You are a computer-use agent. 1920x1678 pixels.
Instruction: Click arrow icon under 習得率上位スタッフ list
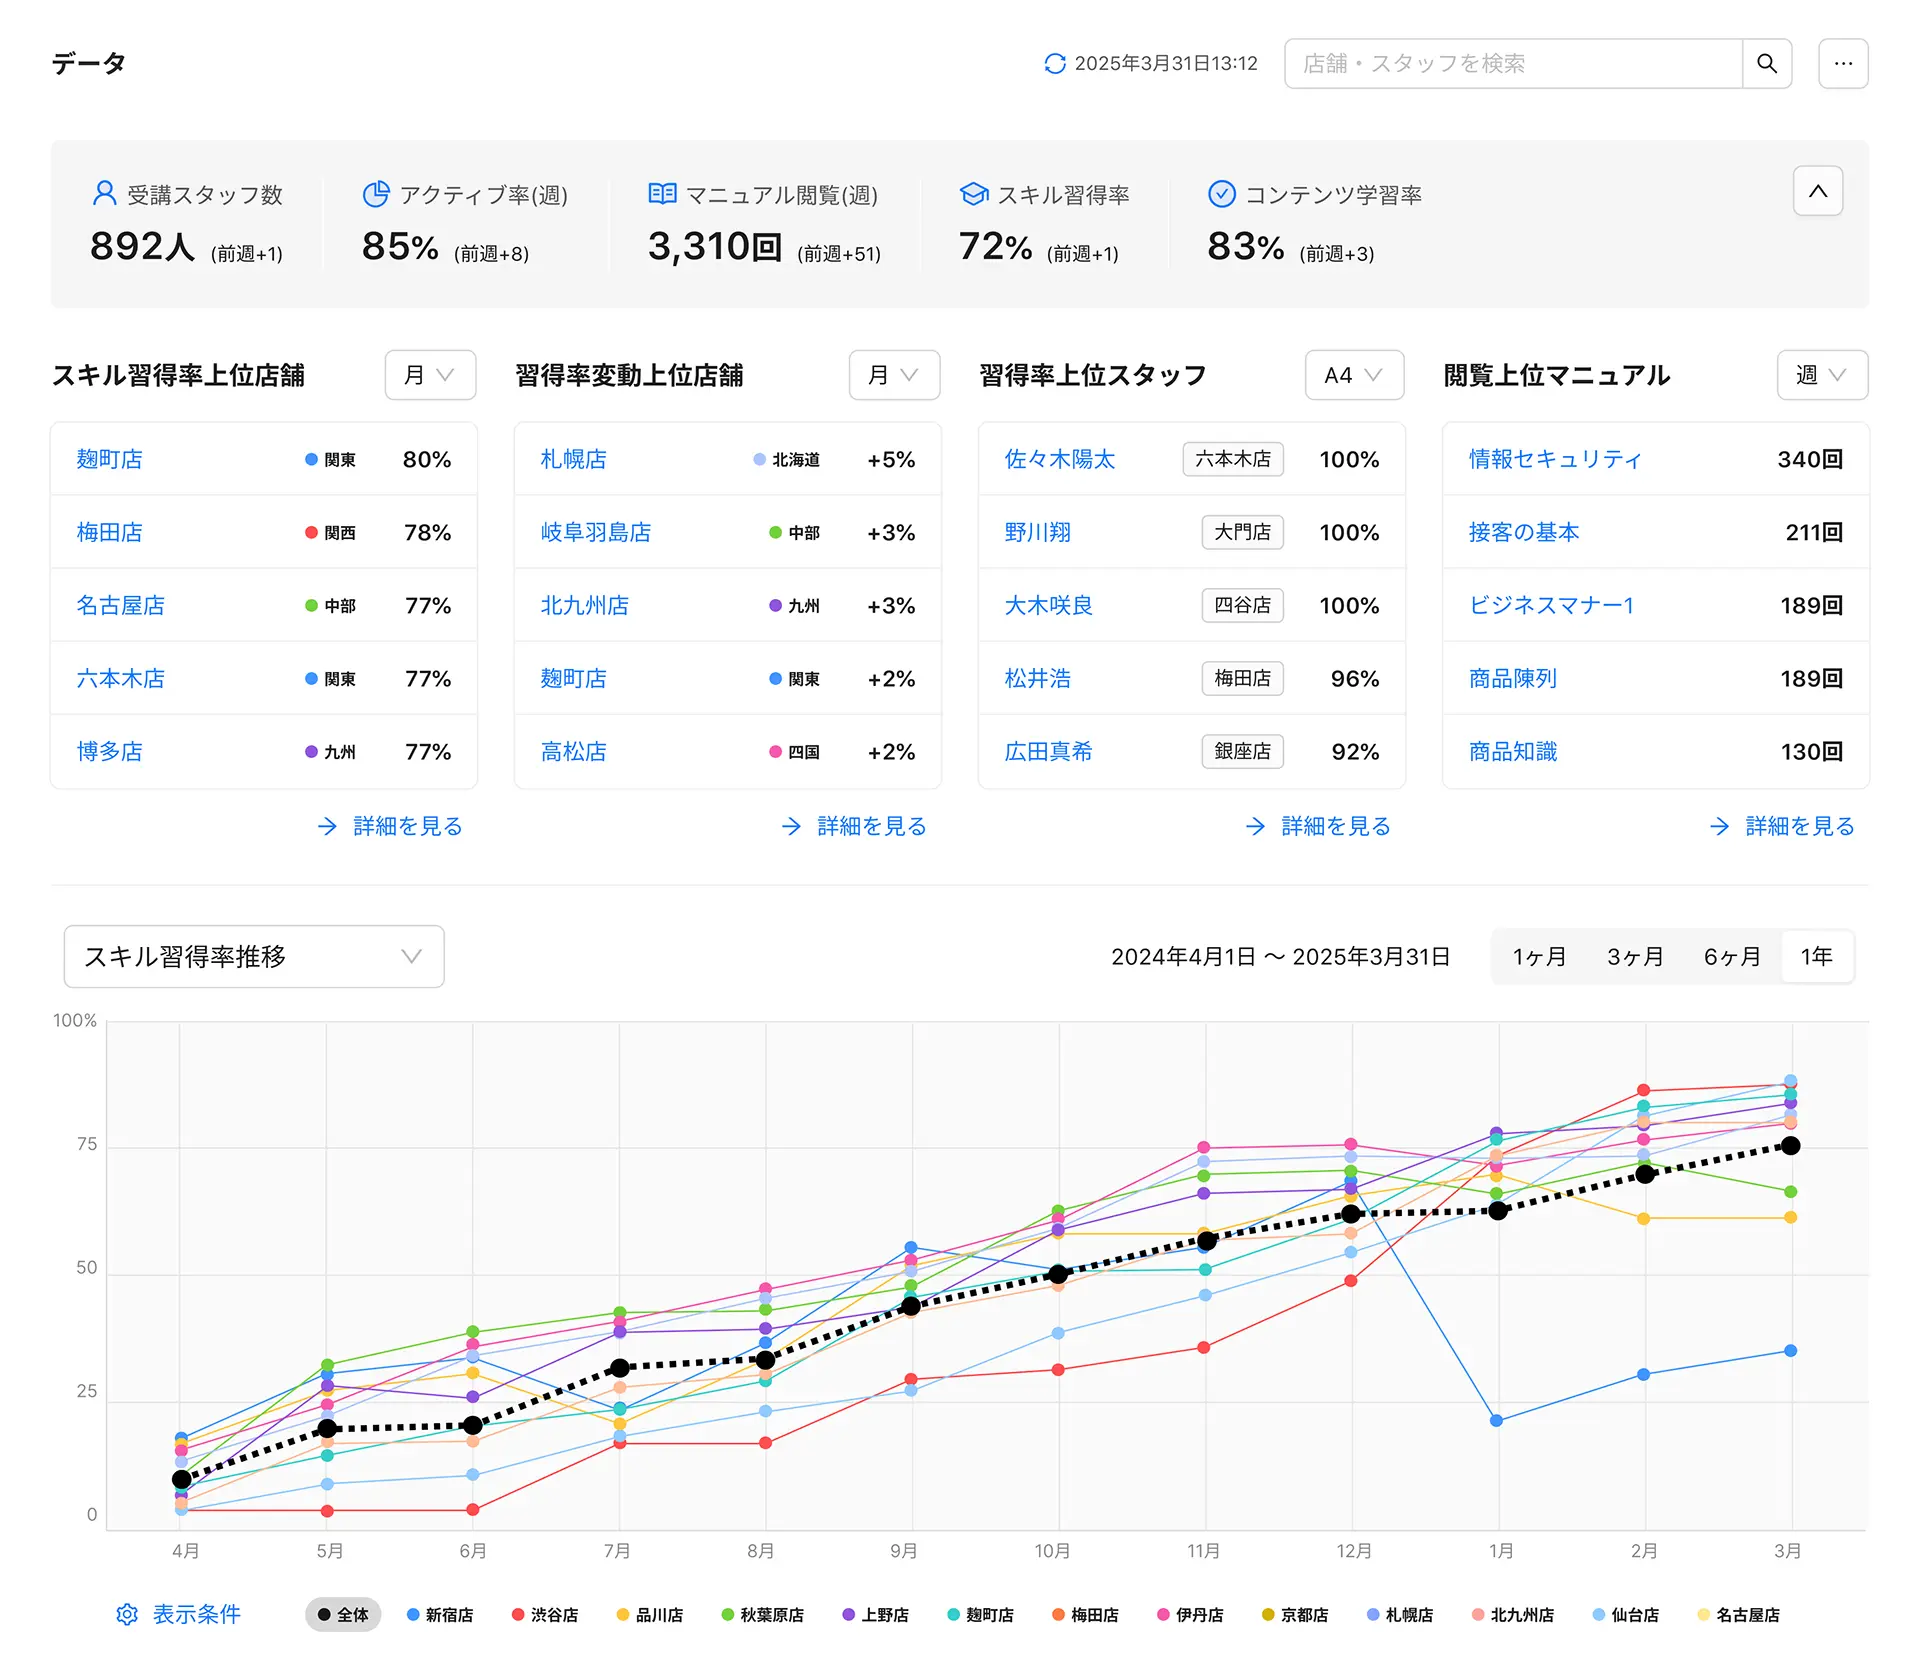pyautogui.click(x=1255, y=826)
